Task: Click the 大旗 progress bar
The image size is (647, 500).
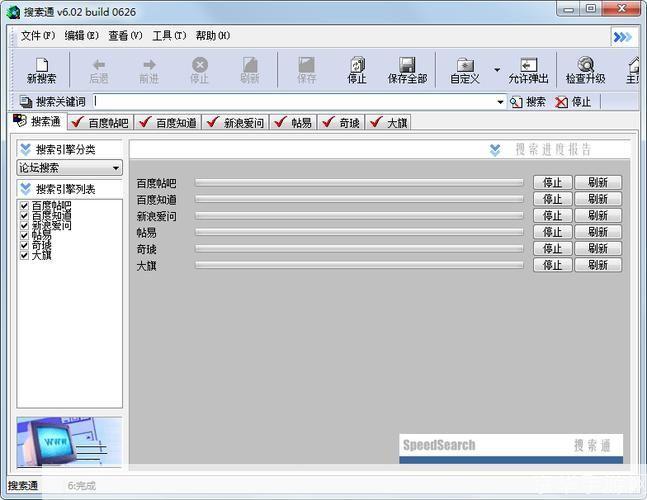Action: pyautogui.click(x=359, y=265)
